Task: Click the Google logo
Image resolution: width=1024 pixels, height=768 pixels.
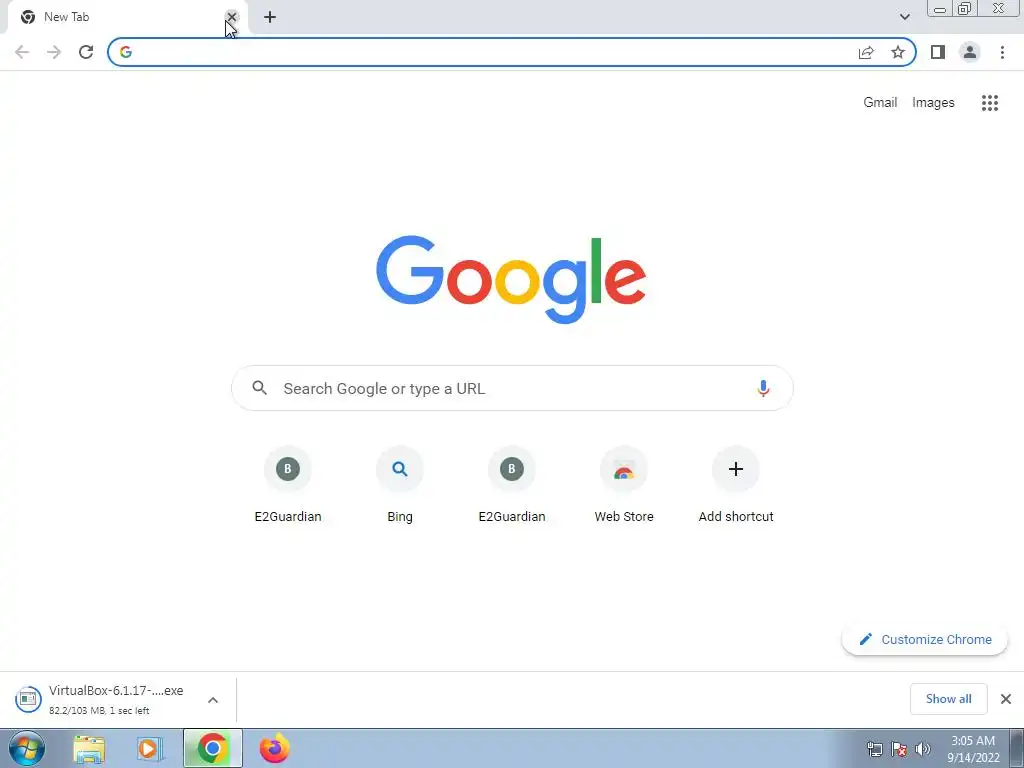Action: pyautogui.click(x=511, y=280)
